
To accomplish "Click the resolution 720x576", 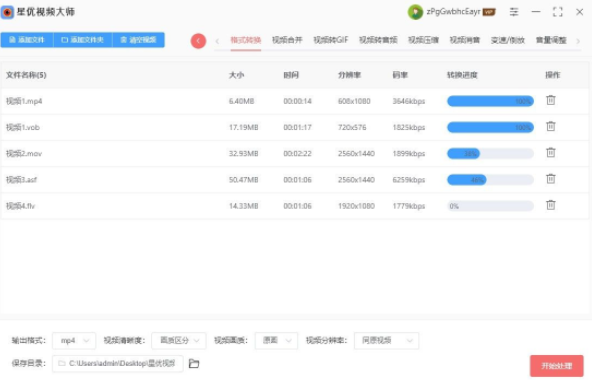I will pos(352,127).
